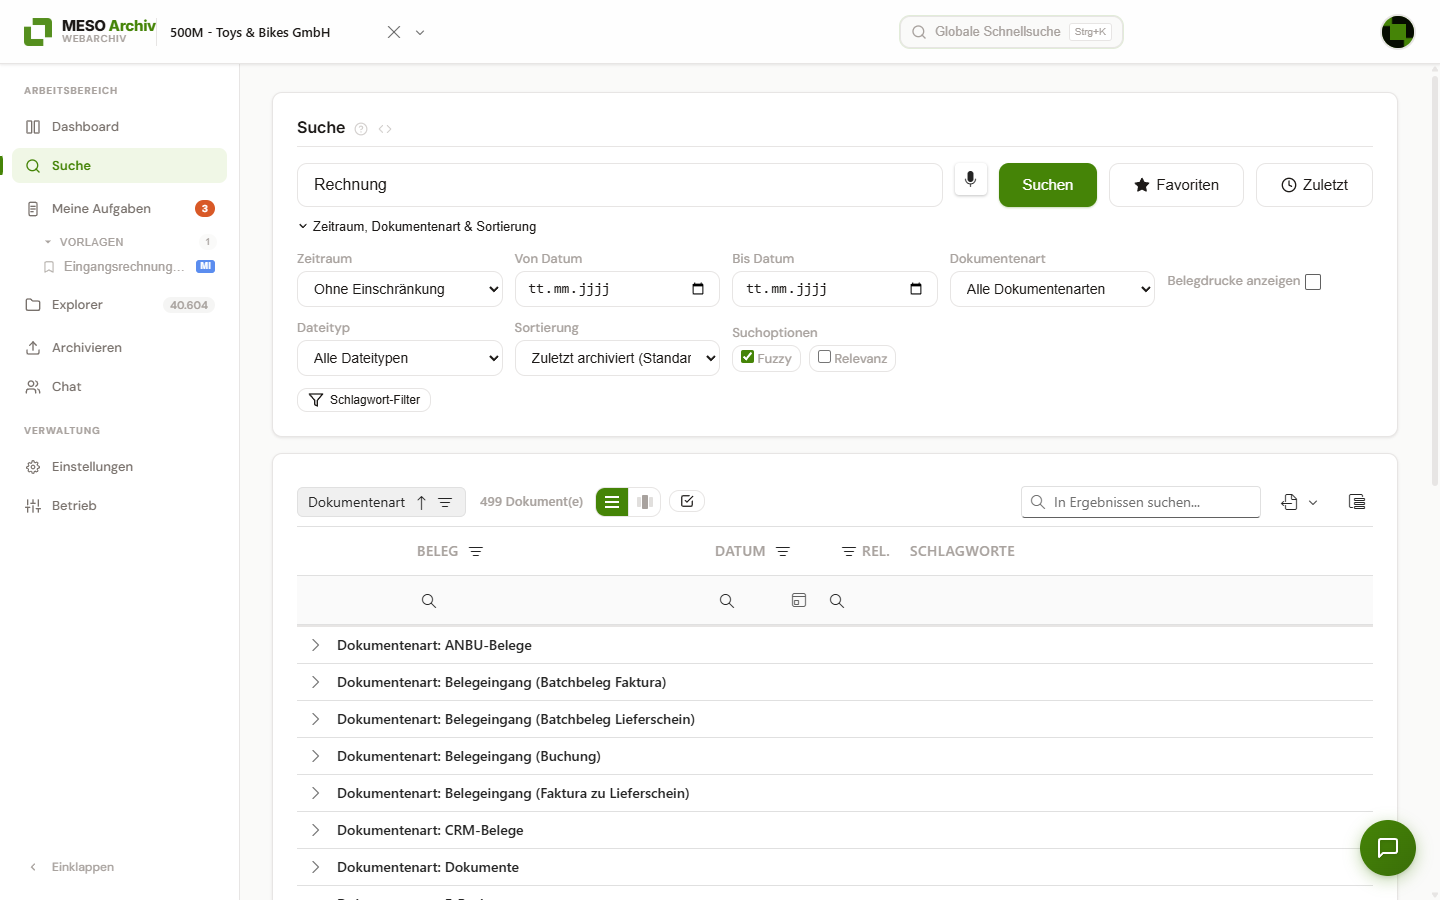Clear the selected company with the X icon

click(394, 32)
